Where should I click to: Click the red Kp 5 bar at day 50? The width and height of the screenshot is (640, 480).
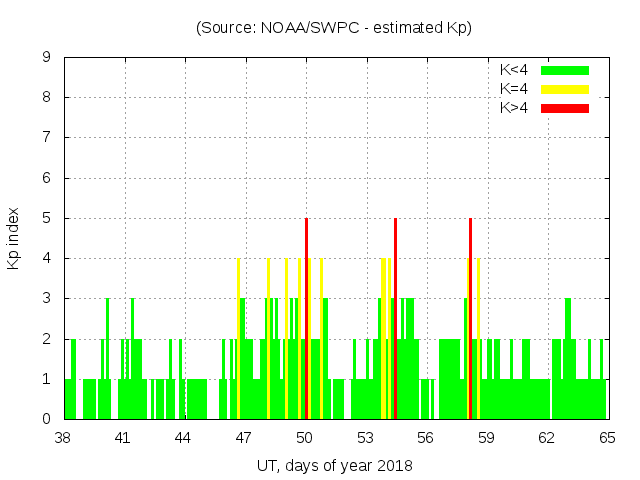(x=306, y=318)
